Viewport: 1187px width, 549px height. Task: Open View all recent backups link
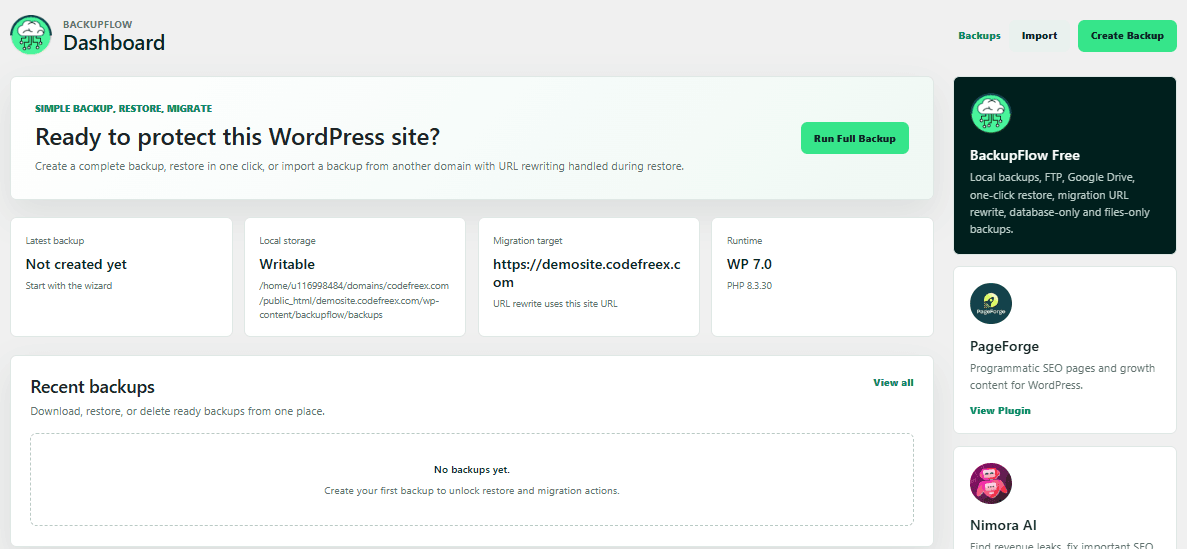(x=893, y=382)
